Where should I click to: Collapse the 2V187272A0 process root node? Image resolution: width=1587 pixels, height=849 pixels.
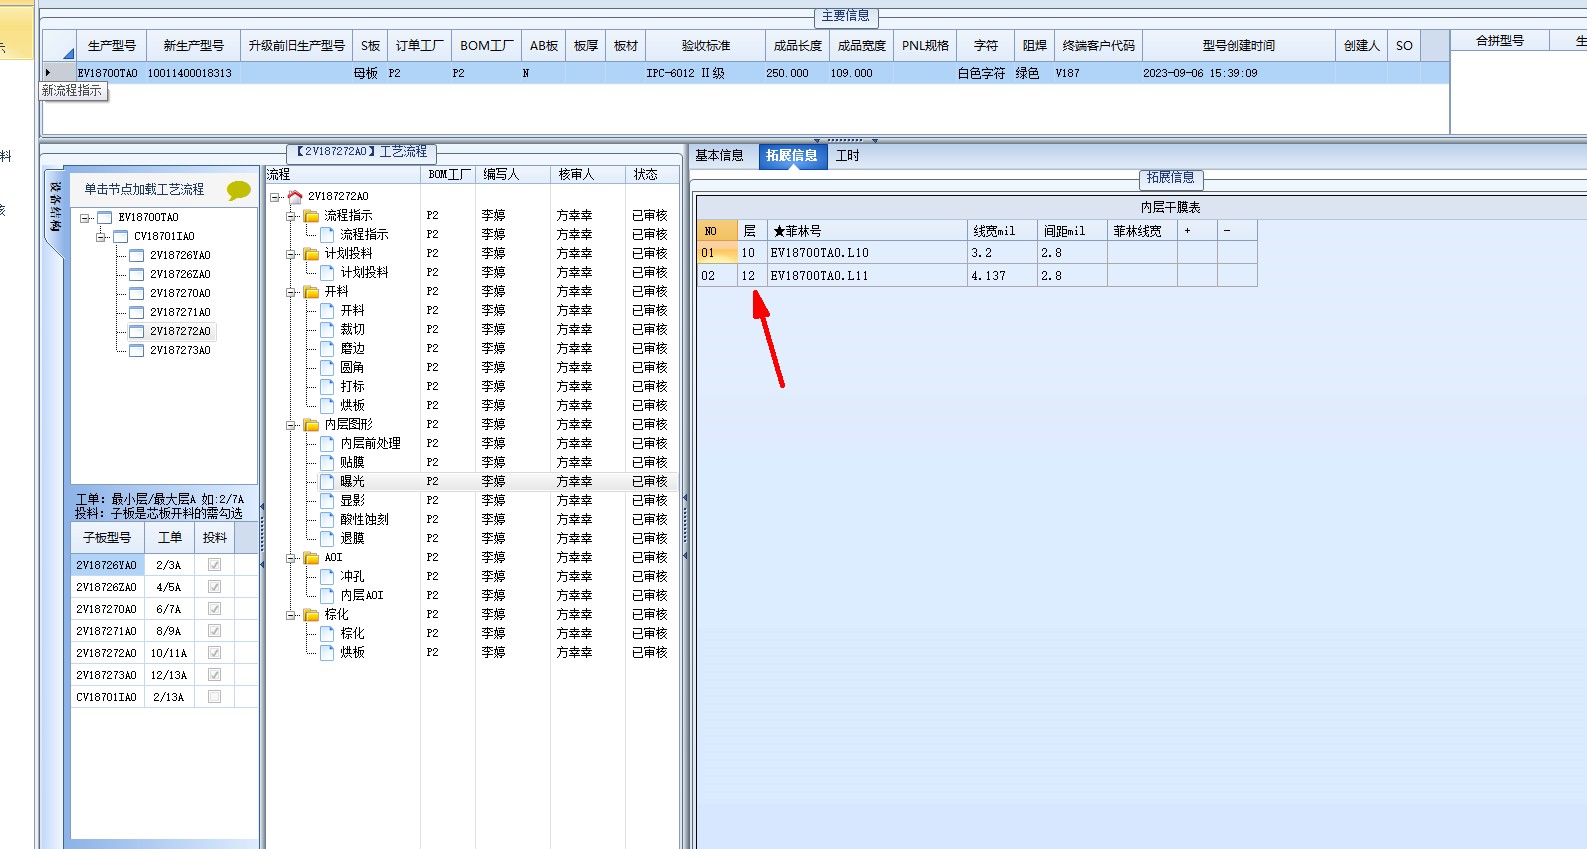pos(275,197)
